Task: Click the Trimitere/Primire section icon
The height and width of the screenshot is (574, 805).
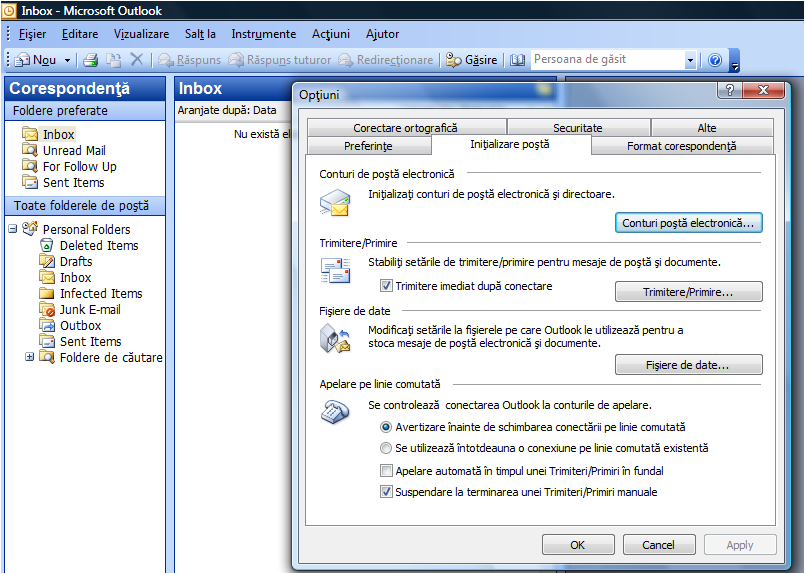Action: click(x=335, y=270)
